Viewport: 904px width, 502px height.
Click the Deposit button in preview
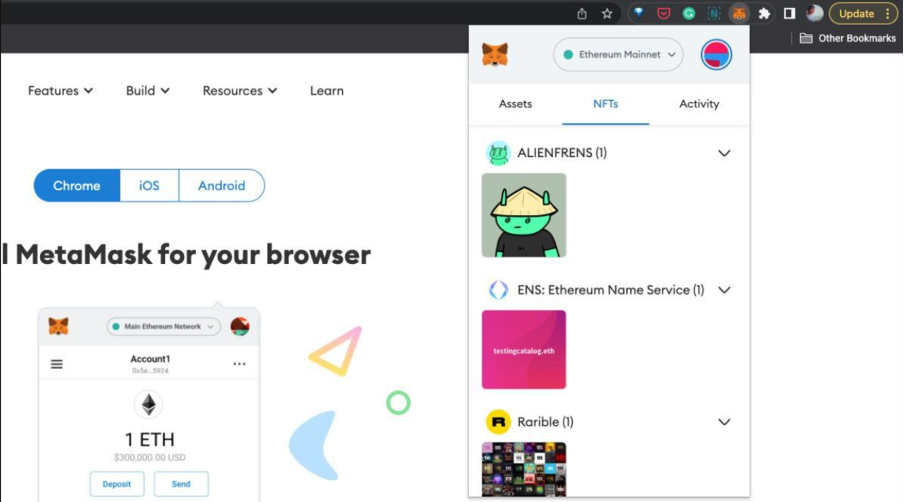[x=116, y=484]
